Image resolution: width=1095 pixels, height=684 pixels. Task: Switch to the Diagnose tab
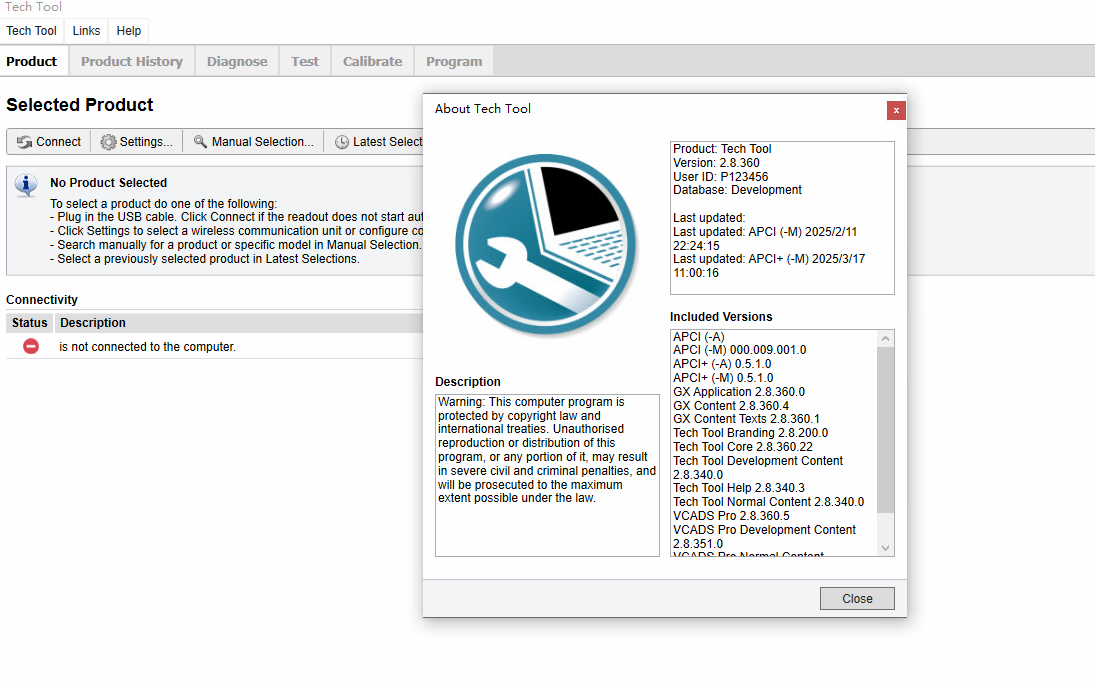(x=236, y=61)
